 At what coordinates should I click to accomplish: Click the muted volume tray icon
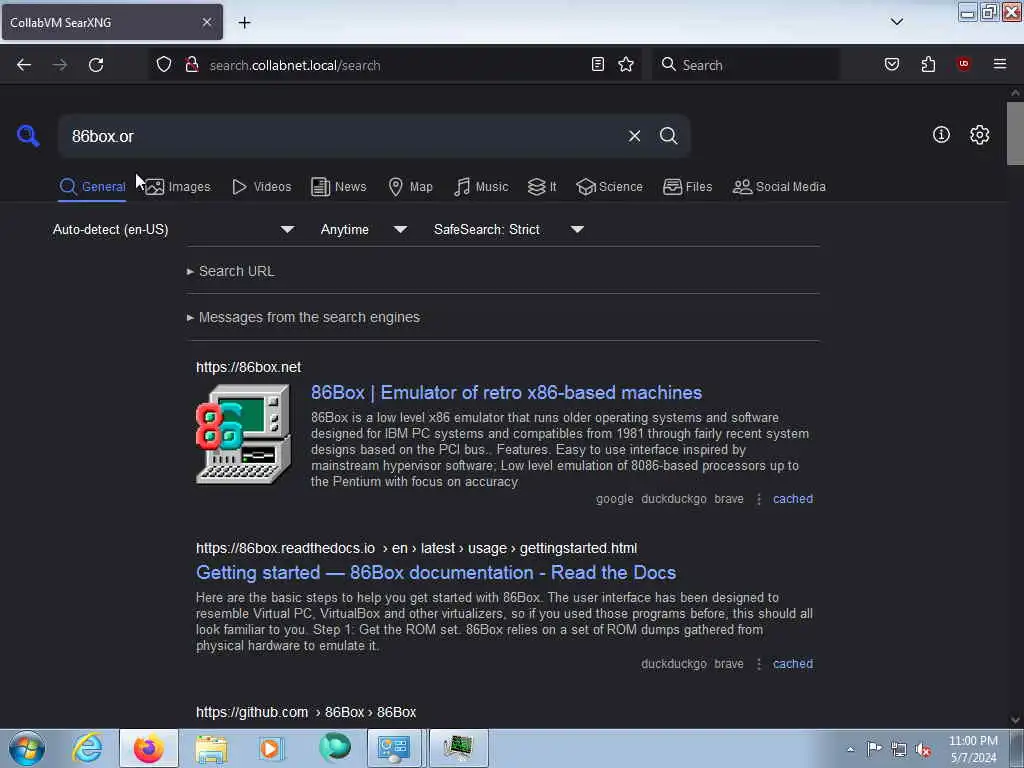pyautogui.click(x=923, y=750)
